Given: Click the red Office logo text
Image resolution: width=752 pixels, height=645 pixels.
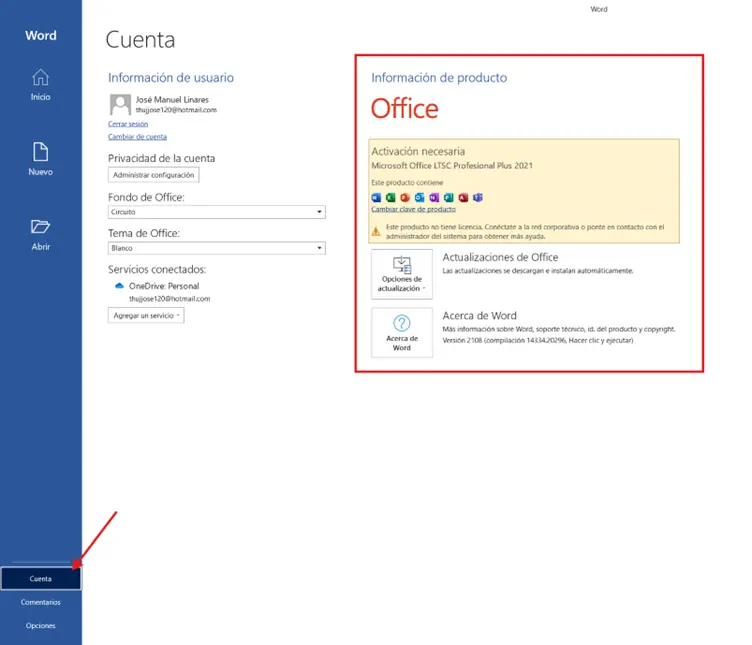Looking at the screenshot, I should tap(405, 109).
